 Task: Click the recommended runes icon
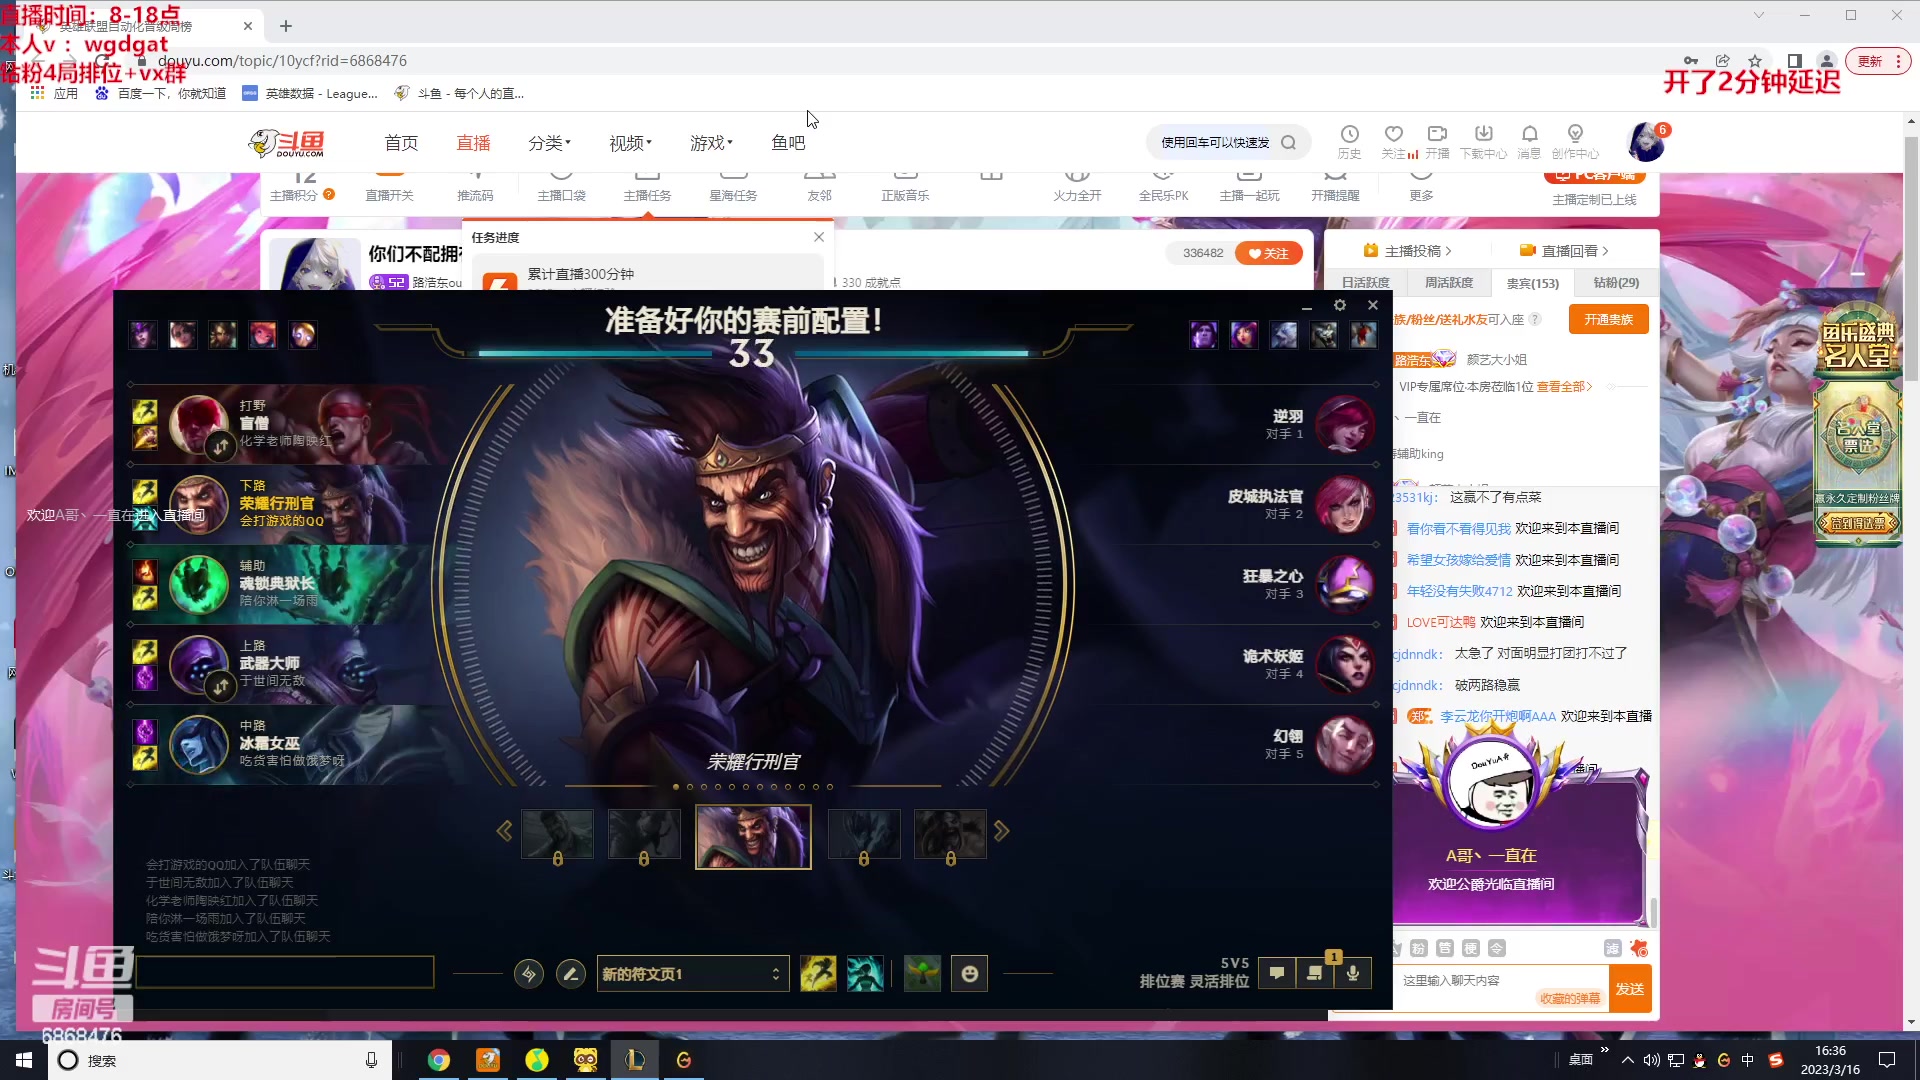coord(529,973)
